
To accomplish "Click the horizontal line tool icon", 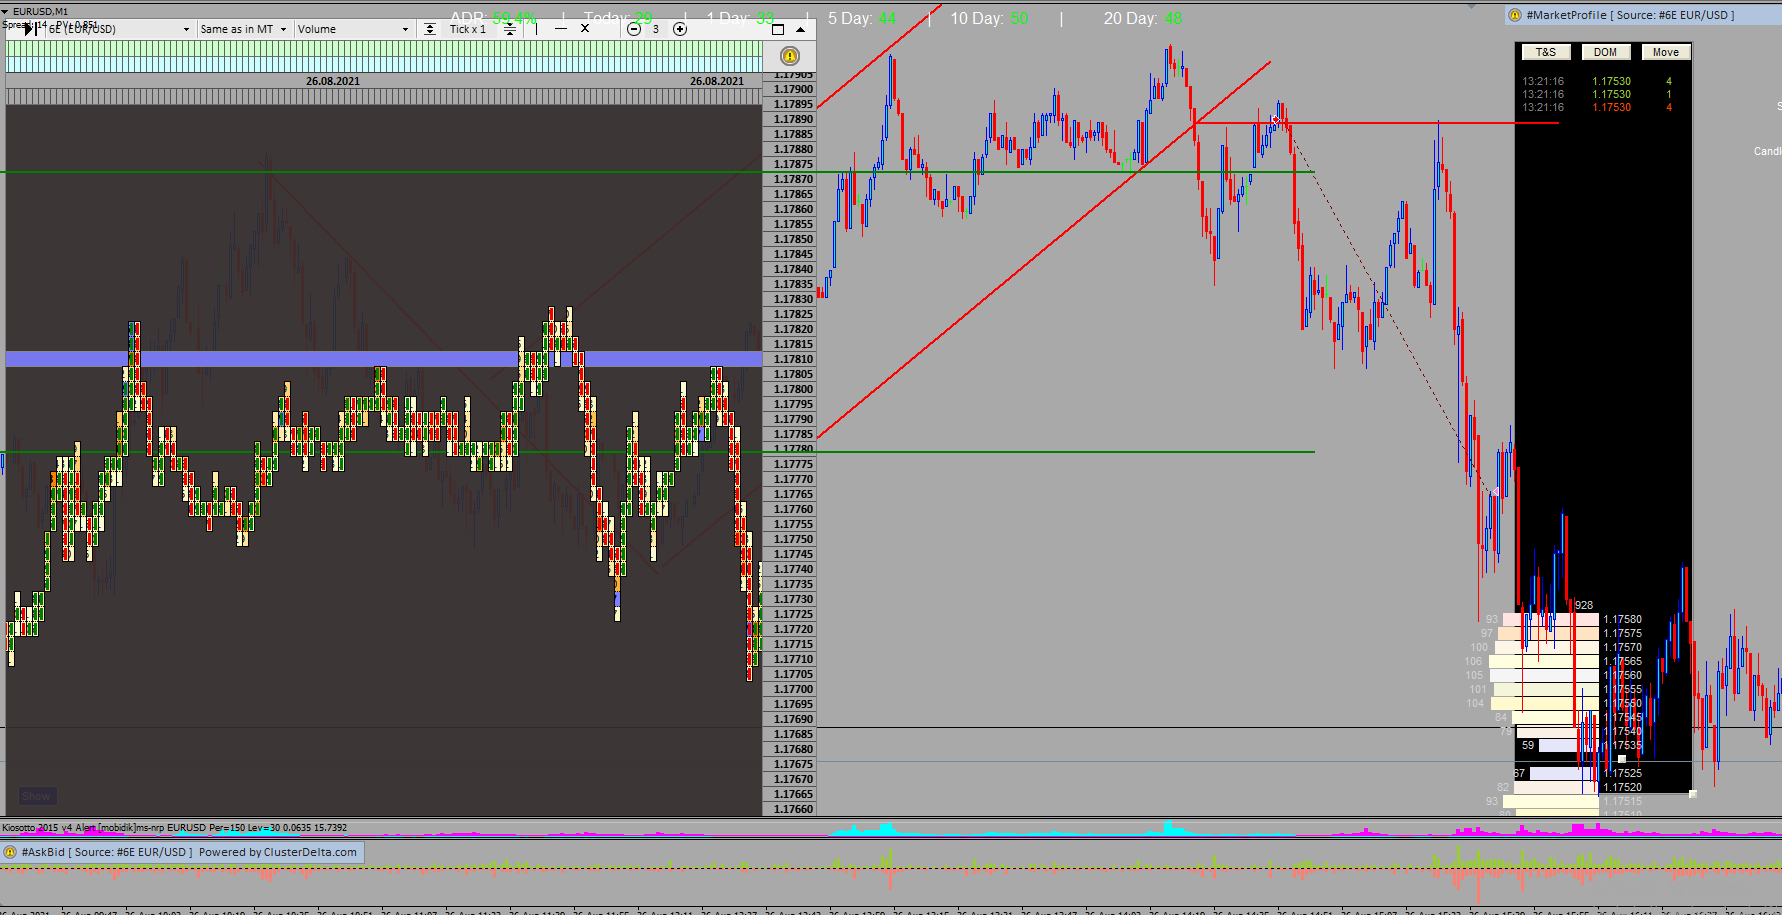I will click(561, 29).
